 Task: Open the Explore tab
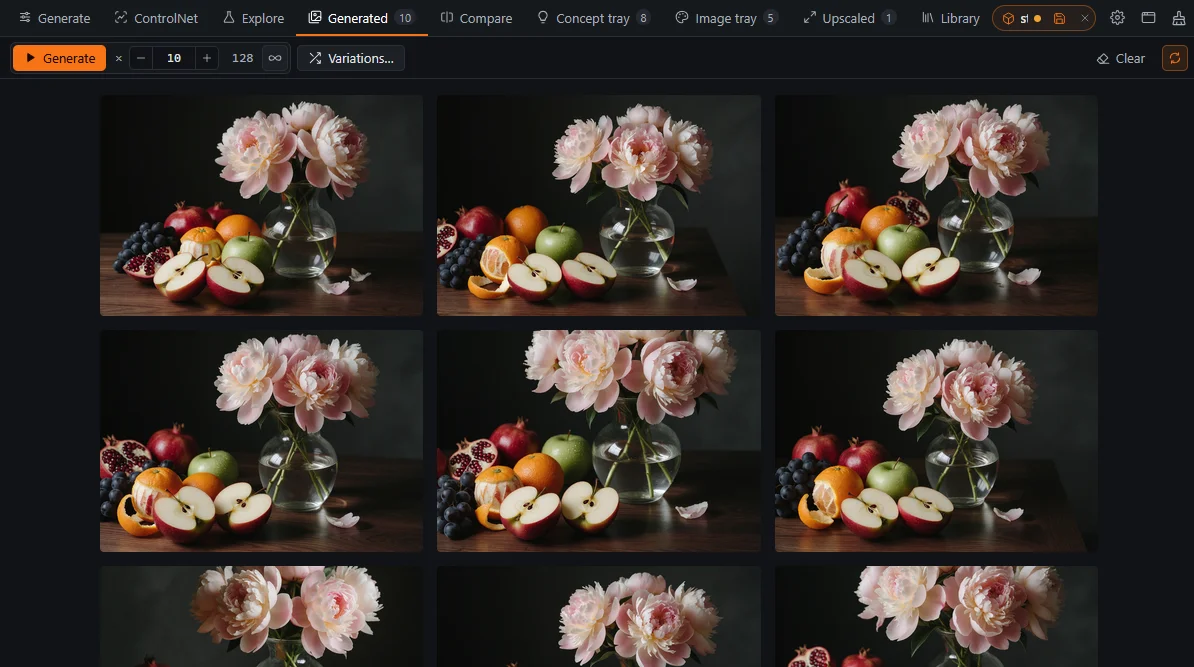point(253,18)
